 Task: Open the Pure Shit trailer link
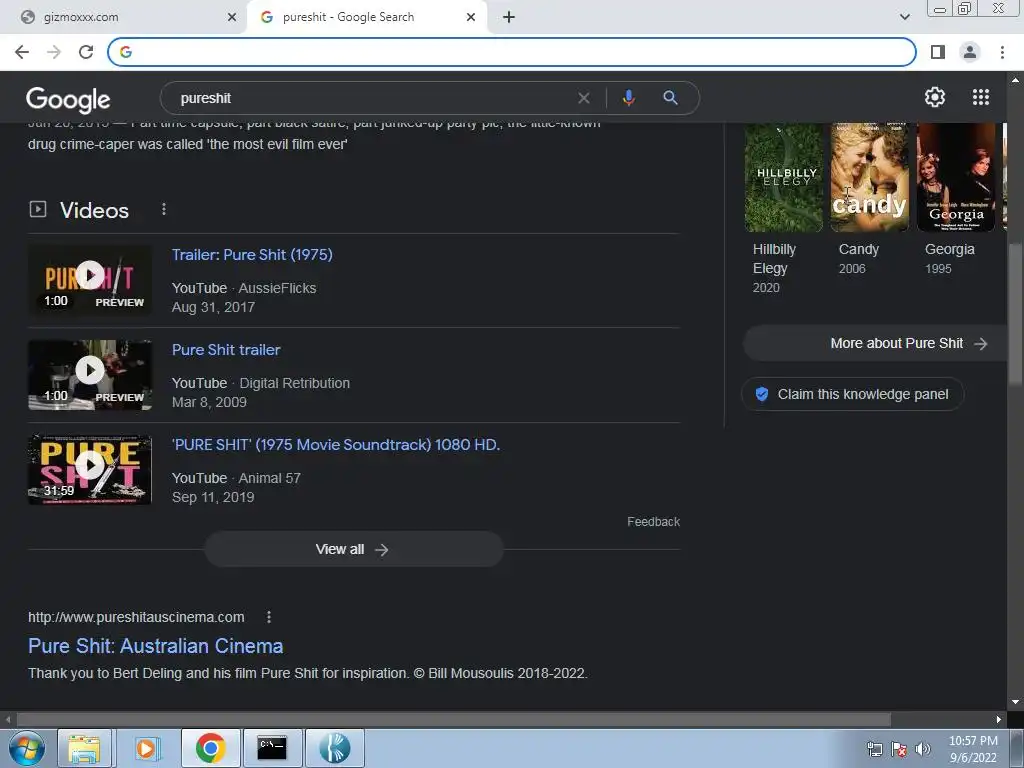click(x=226, y=350)
